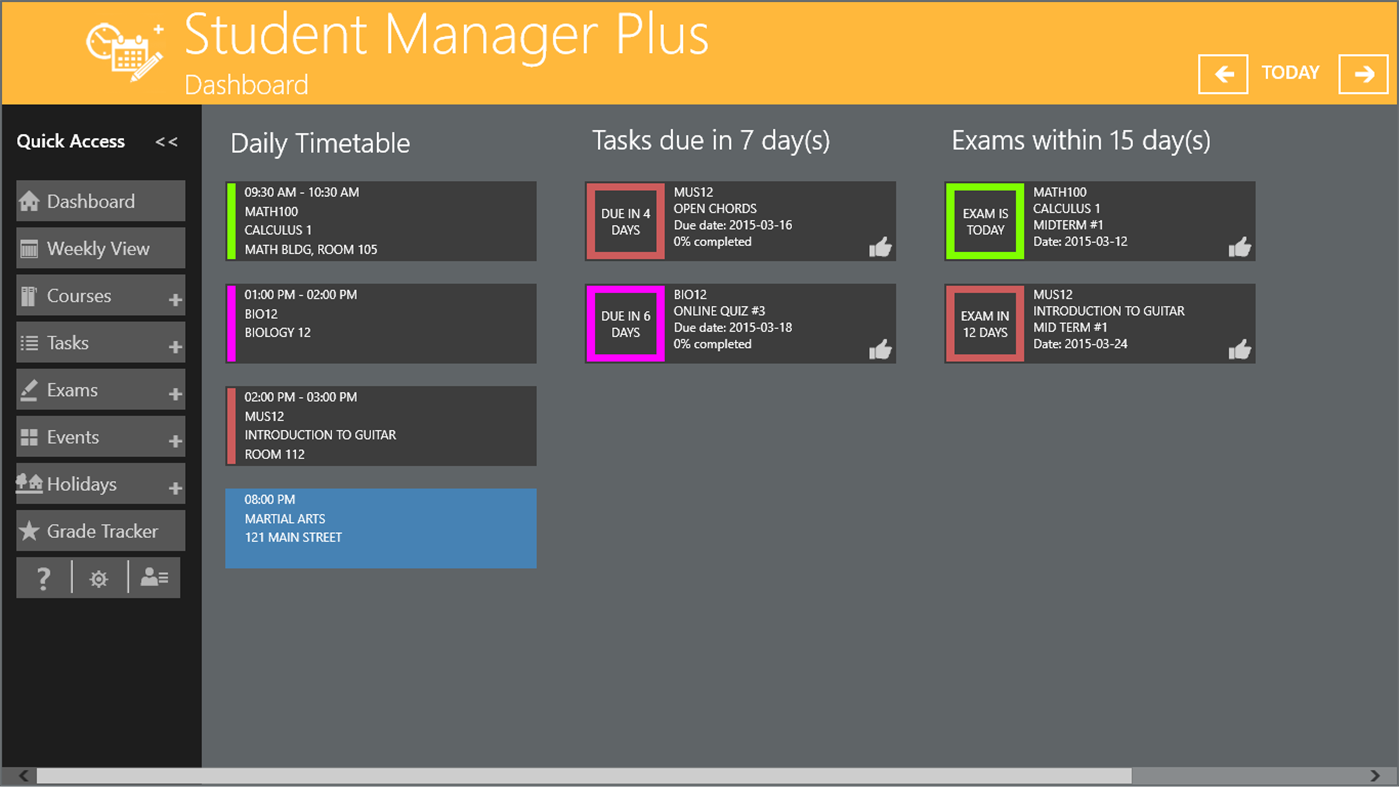The width and height of the screenshot is (1399, 787).
Task: Open the Holidays icon in sidebar
Action: click(32, 483)
